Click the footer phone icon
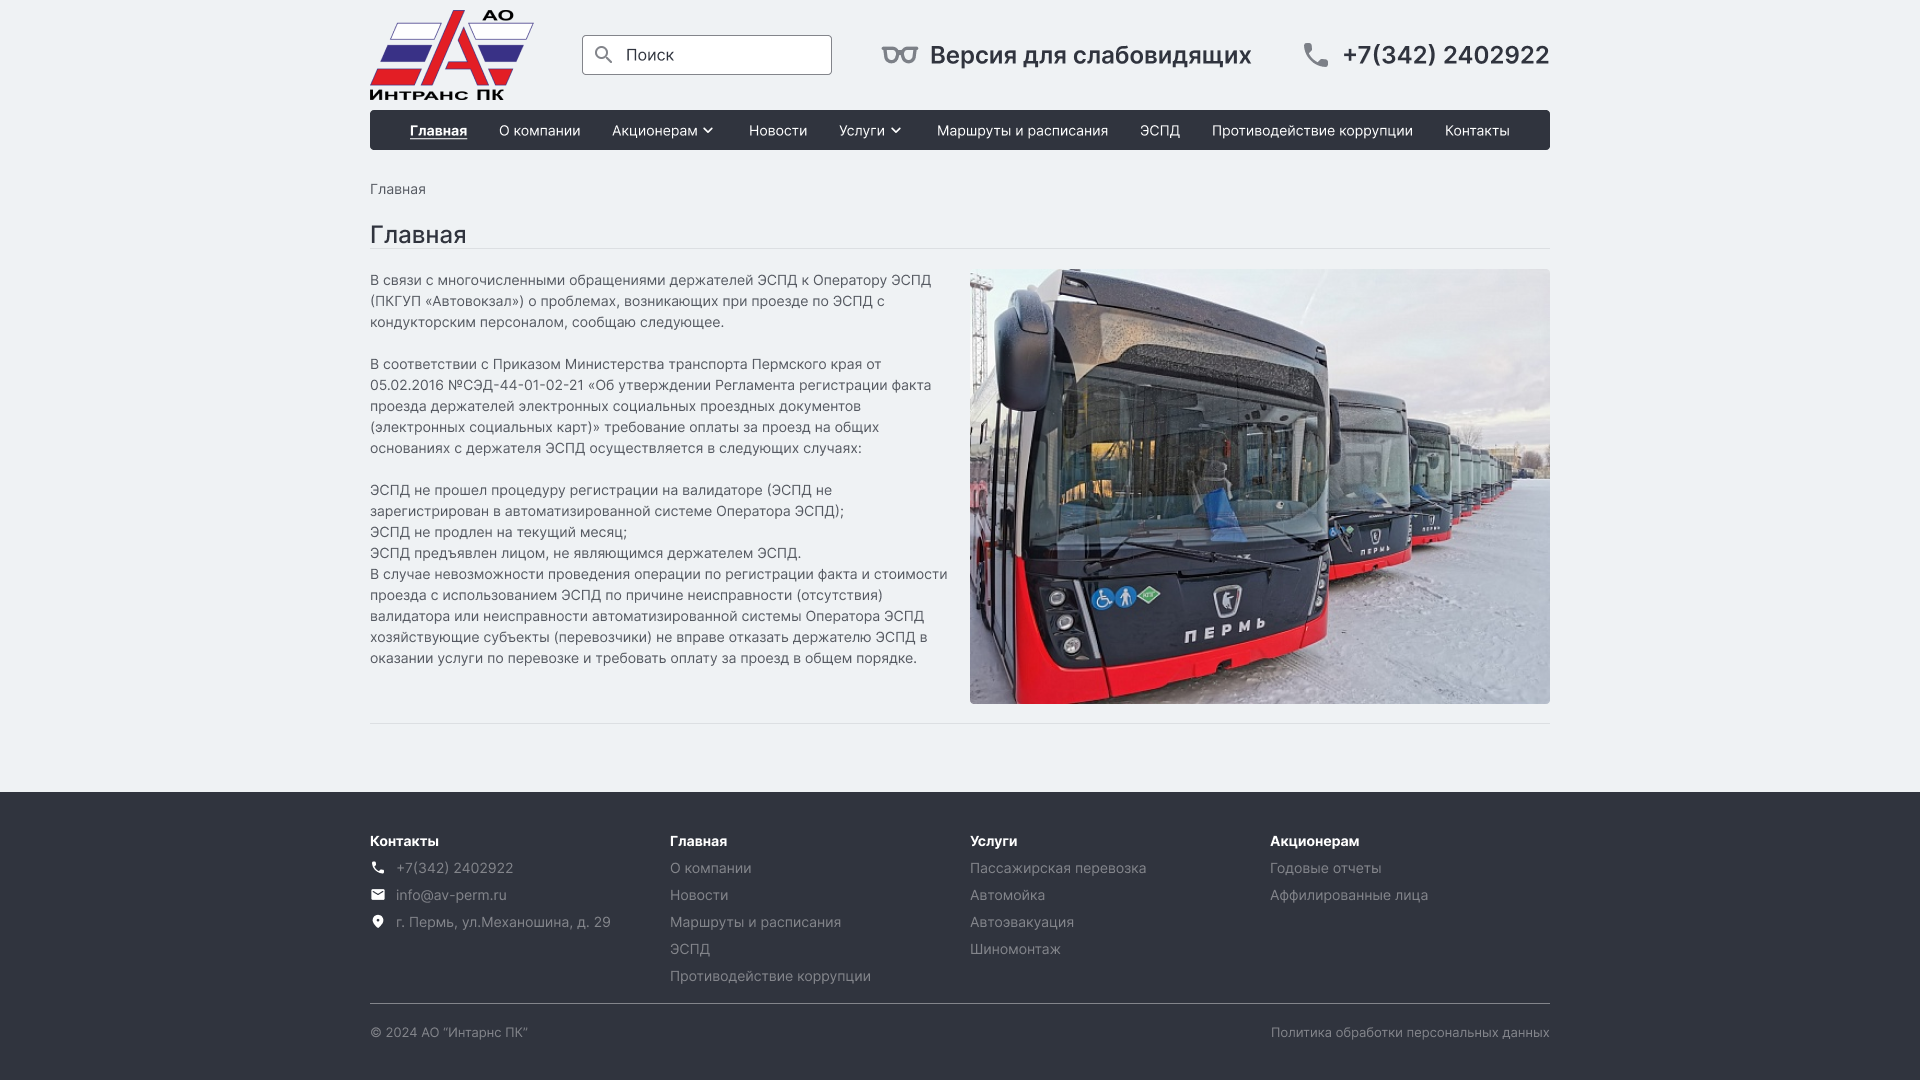Screen dimensions: 1920x1080 click(x=378, y=868)
